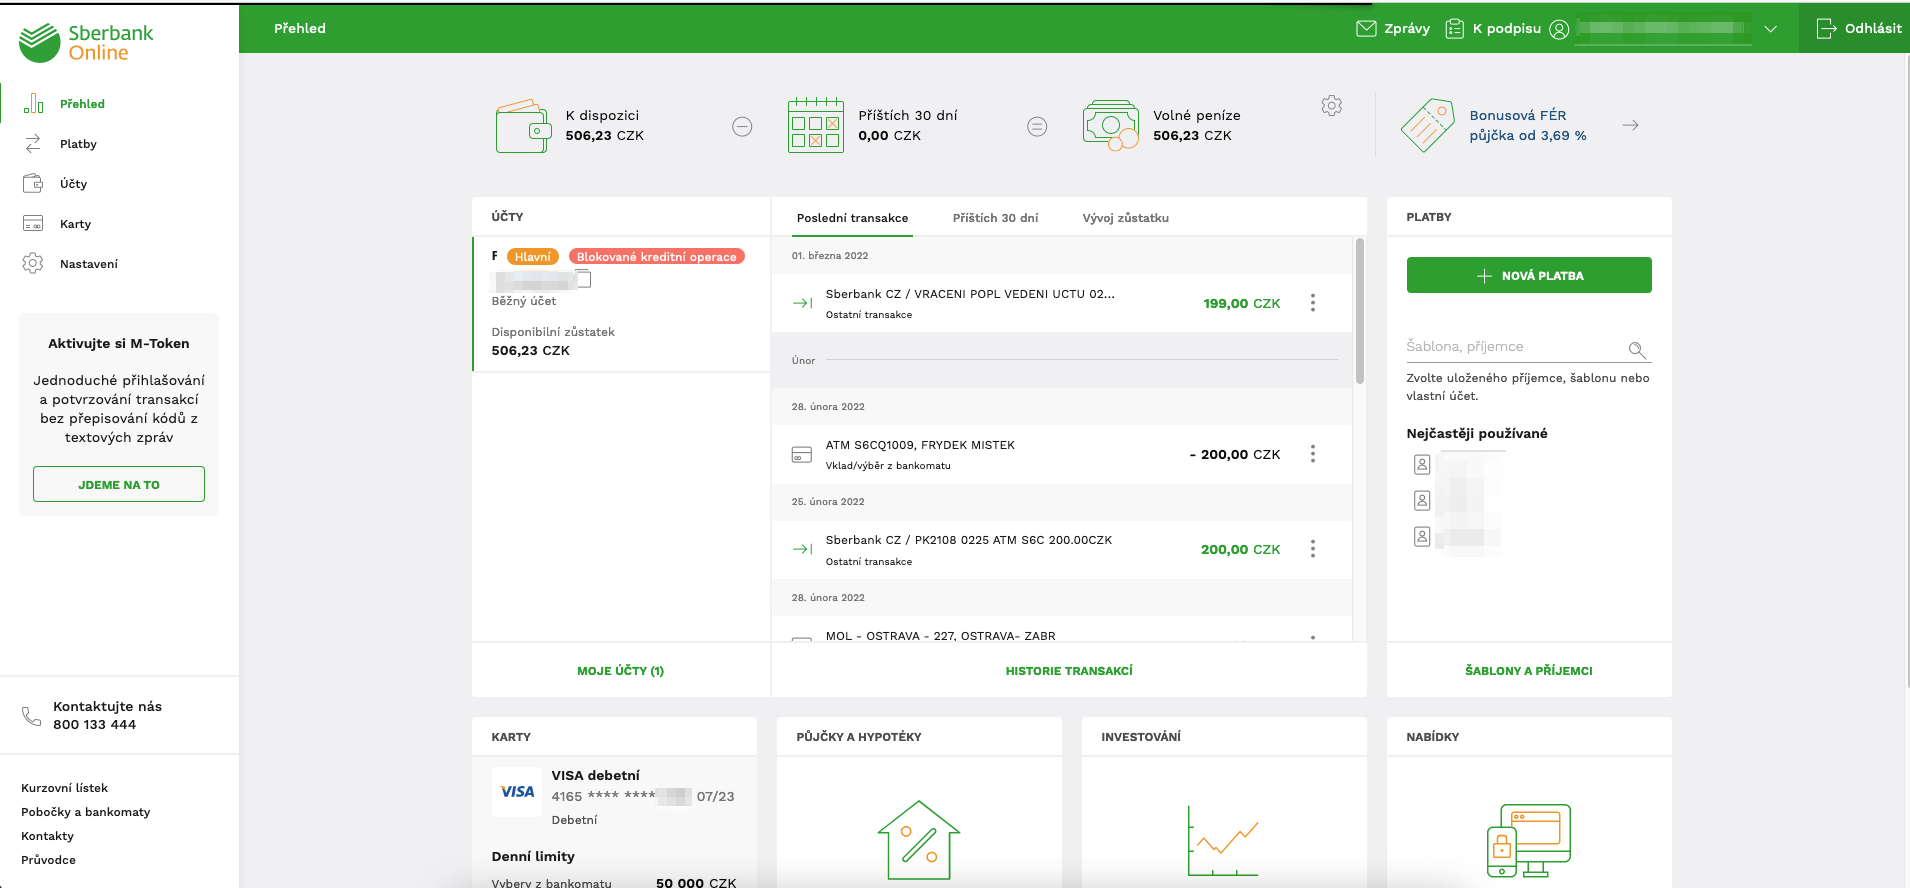Open options menu for VRACENI POPL VEDENI transaction
Screen dimensions: 1910x888
pyautogui.click(x=1312, y=303)
